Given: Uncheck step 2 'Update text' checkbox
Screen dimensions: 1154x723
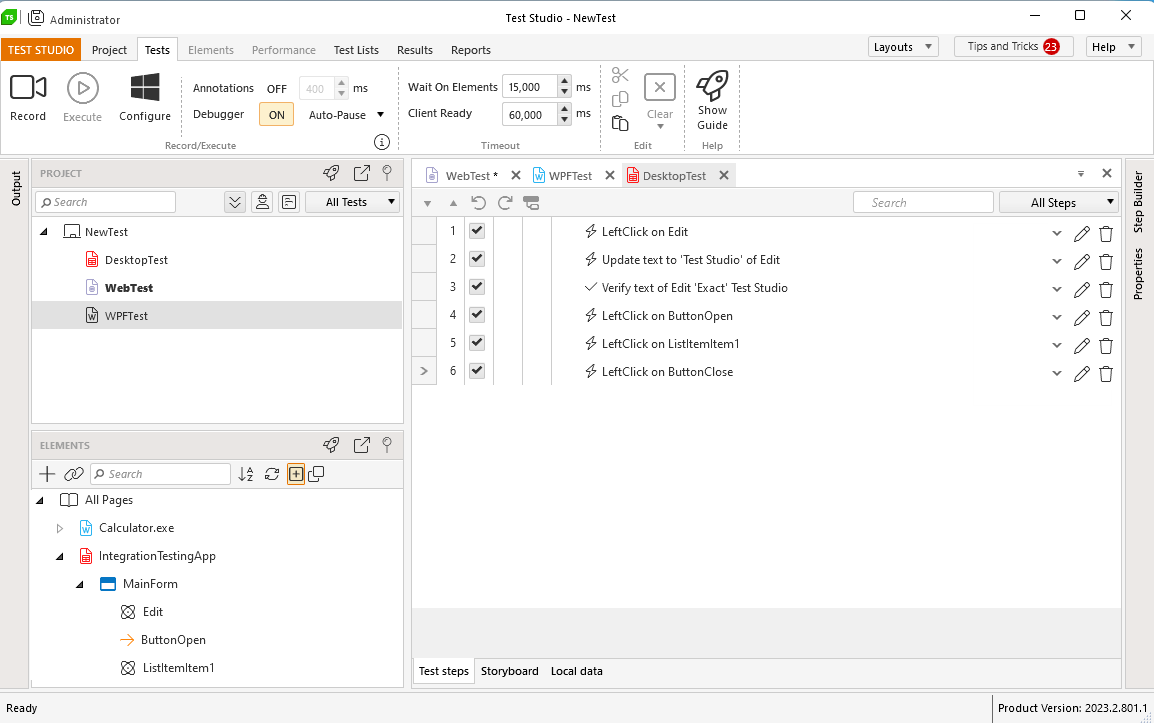Looking at the screenshot, I should pos(477,258).
